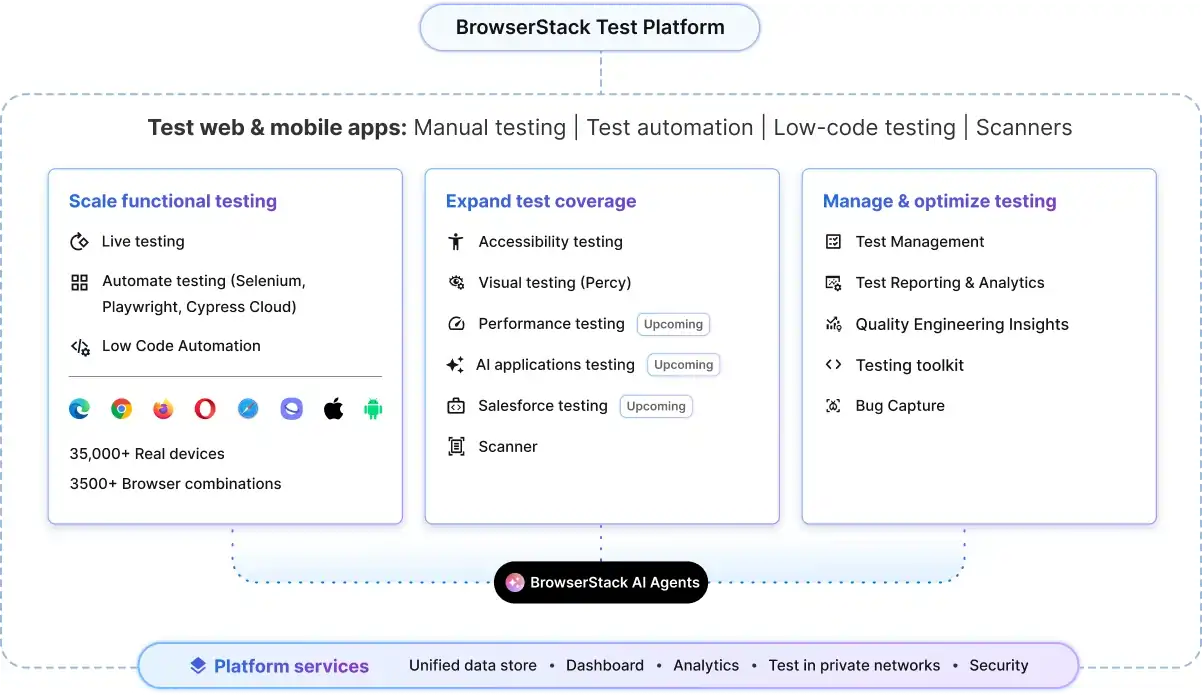Click the Microsoft Edge browser icon
The width and height of the screenshot is (1202, 695).
(79, 408)
